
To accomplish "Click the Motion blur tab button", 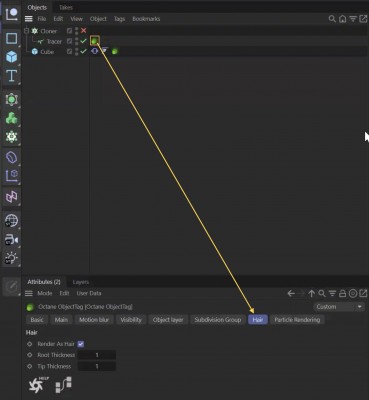I will pos(94,320).
